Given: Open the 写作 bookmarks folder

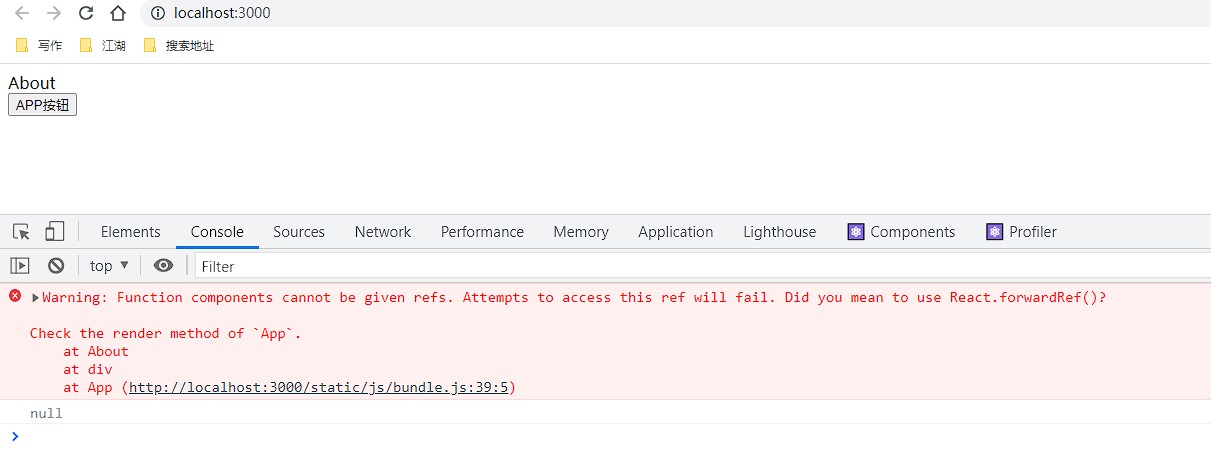Looking at the screenshot, I should click(39, 45).
